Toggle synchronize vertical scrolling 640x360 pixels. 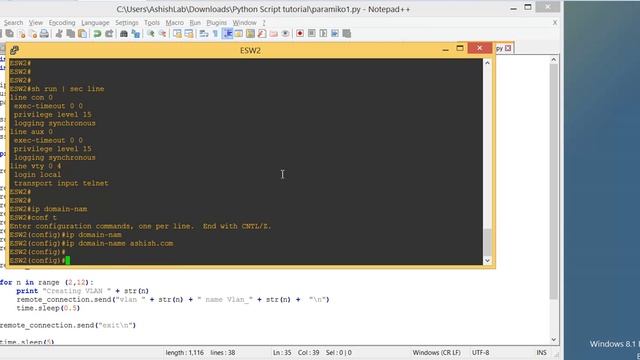177,34
